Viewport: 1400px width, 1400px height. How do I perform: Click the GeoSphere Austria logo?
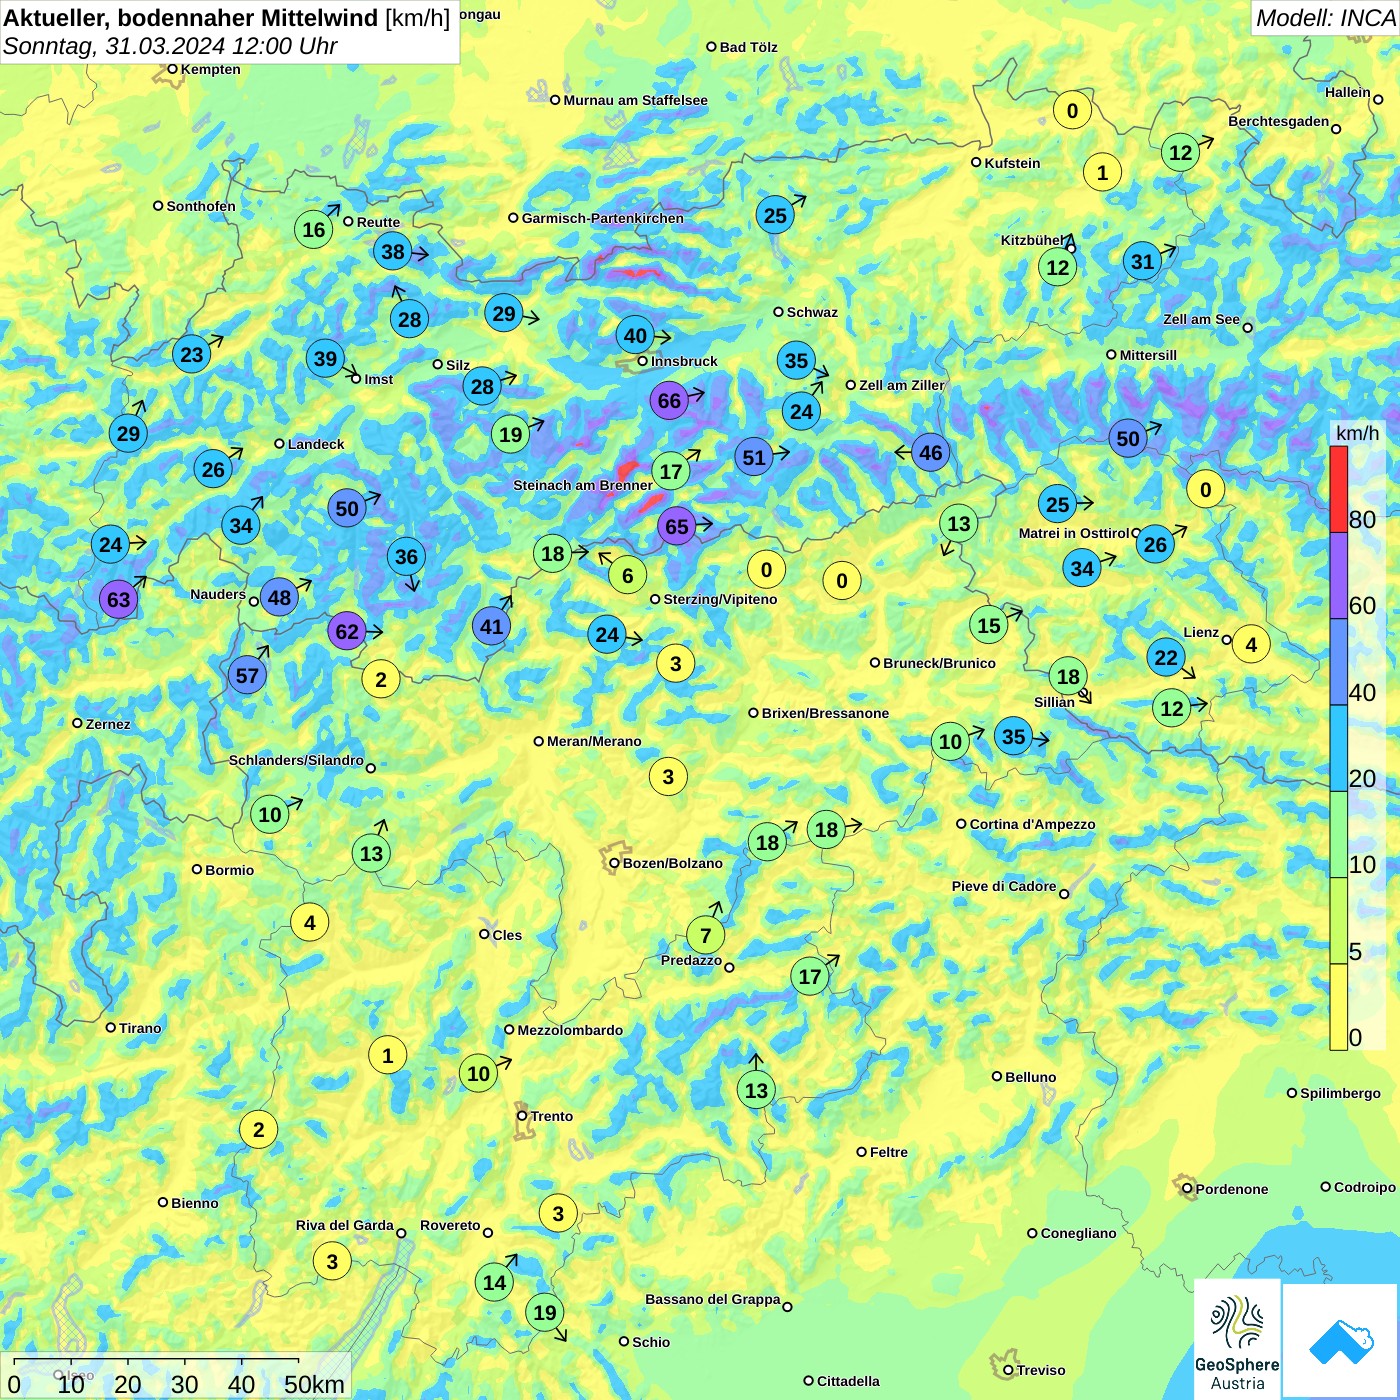[x=1237, y=1339]
